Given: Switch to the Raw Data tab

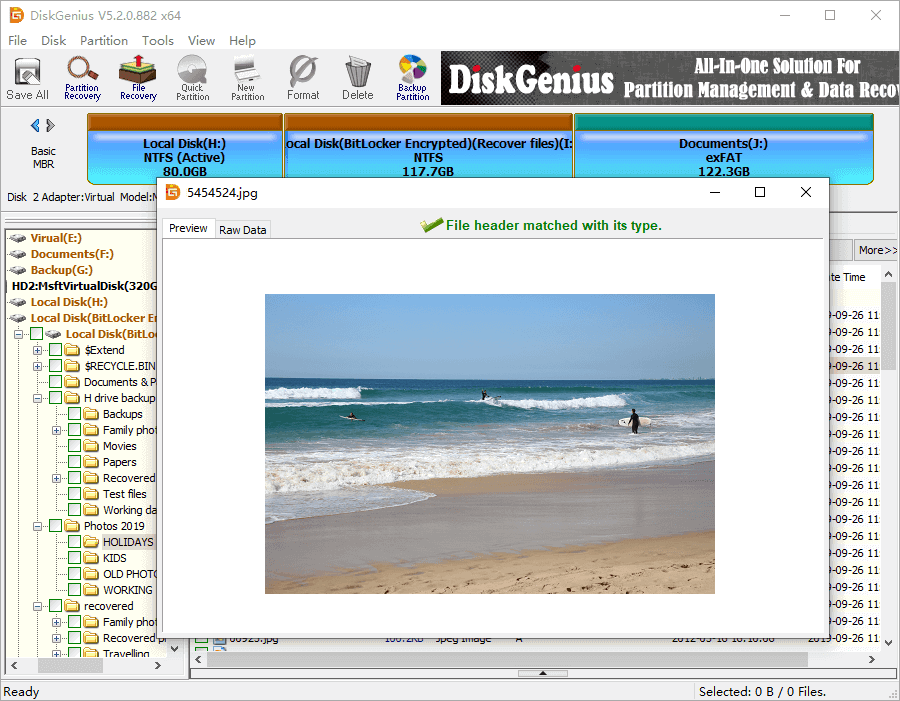Looking at the screenshot, I should pyautogui.click(x=242, y=230).
